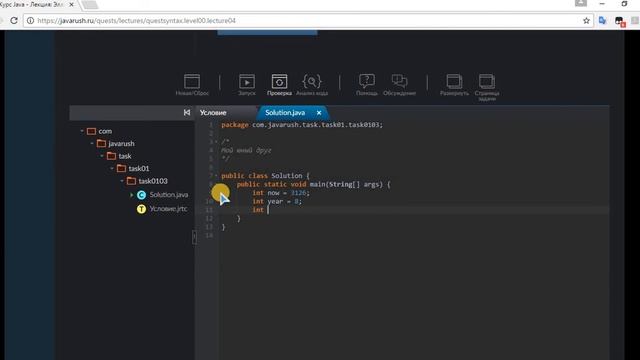Image resolution: width=640 pixels, height=360 pixels.
Task: Click the browser address bar
Action: pyautogui.click(x=308, y=20)
